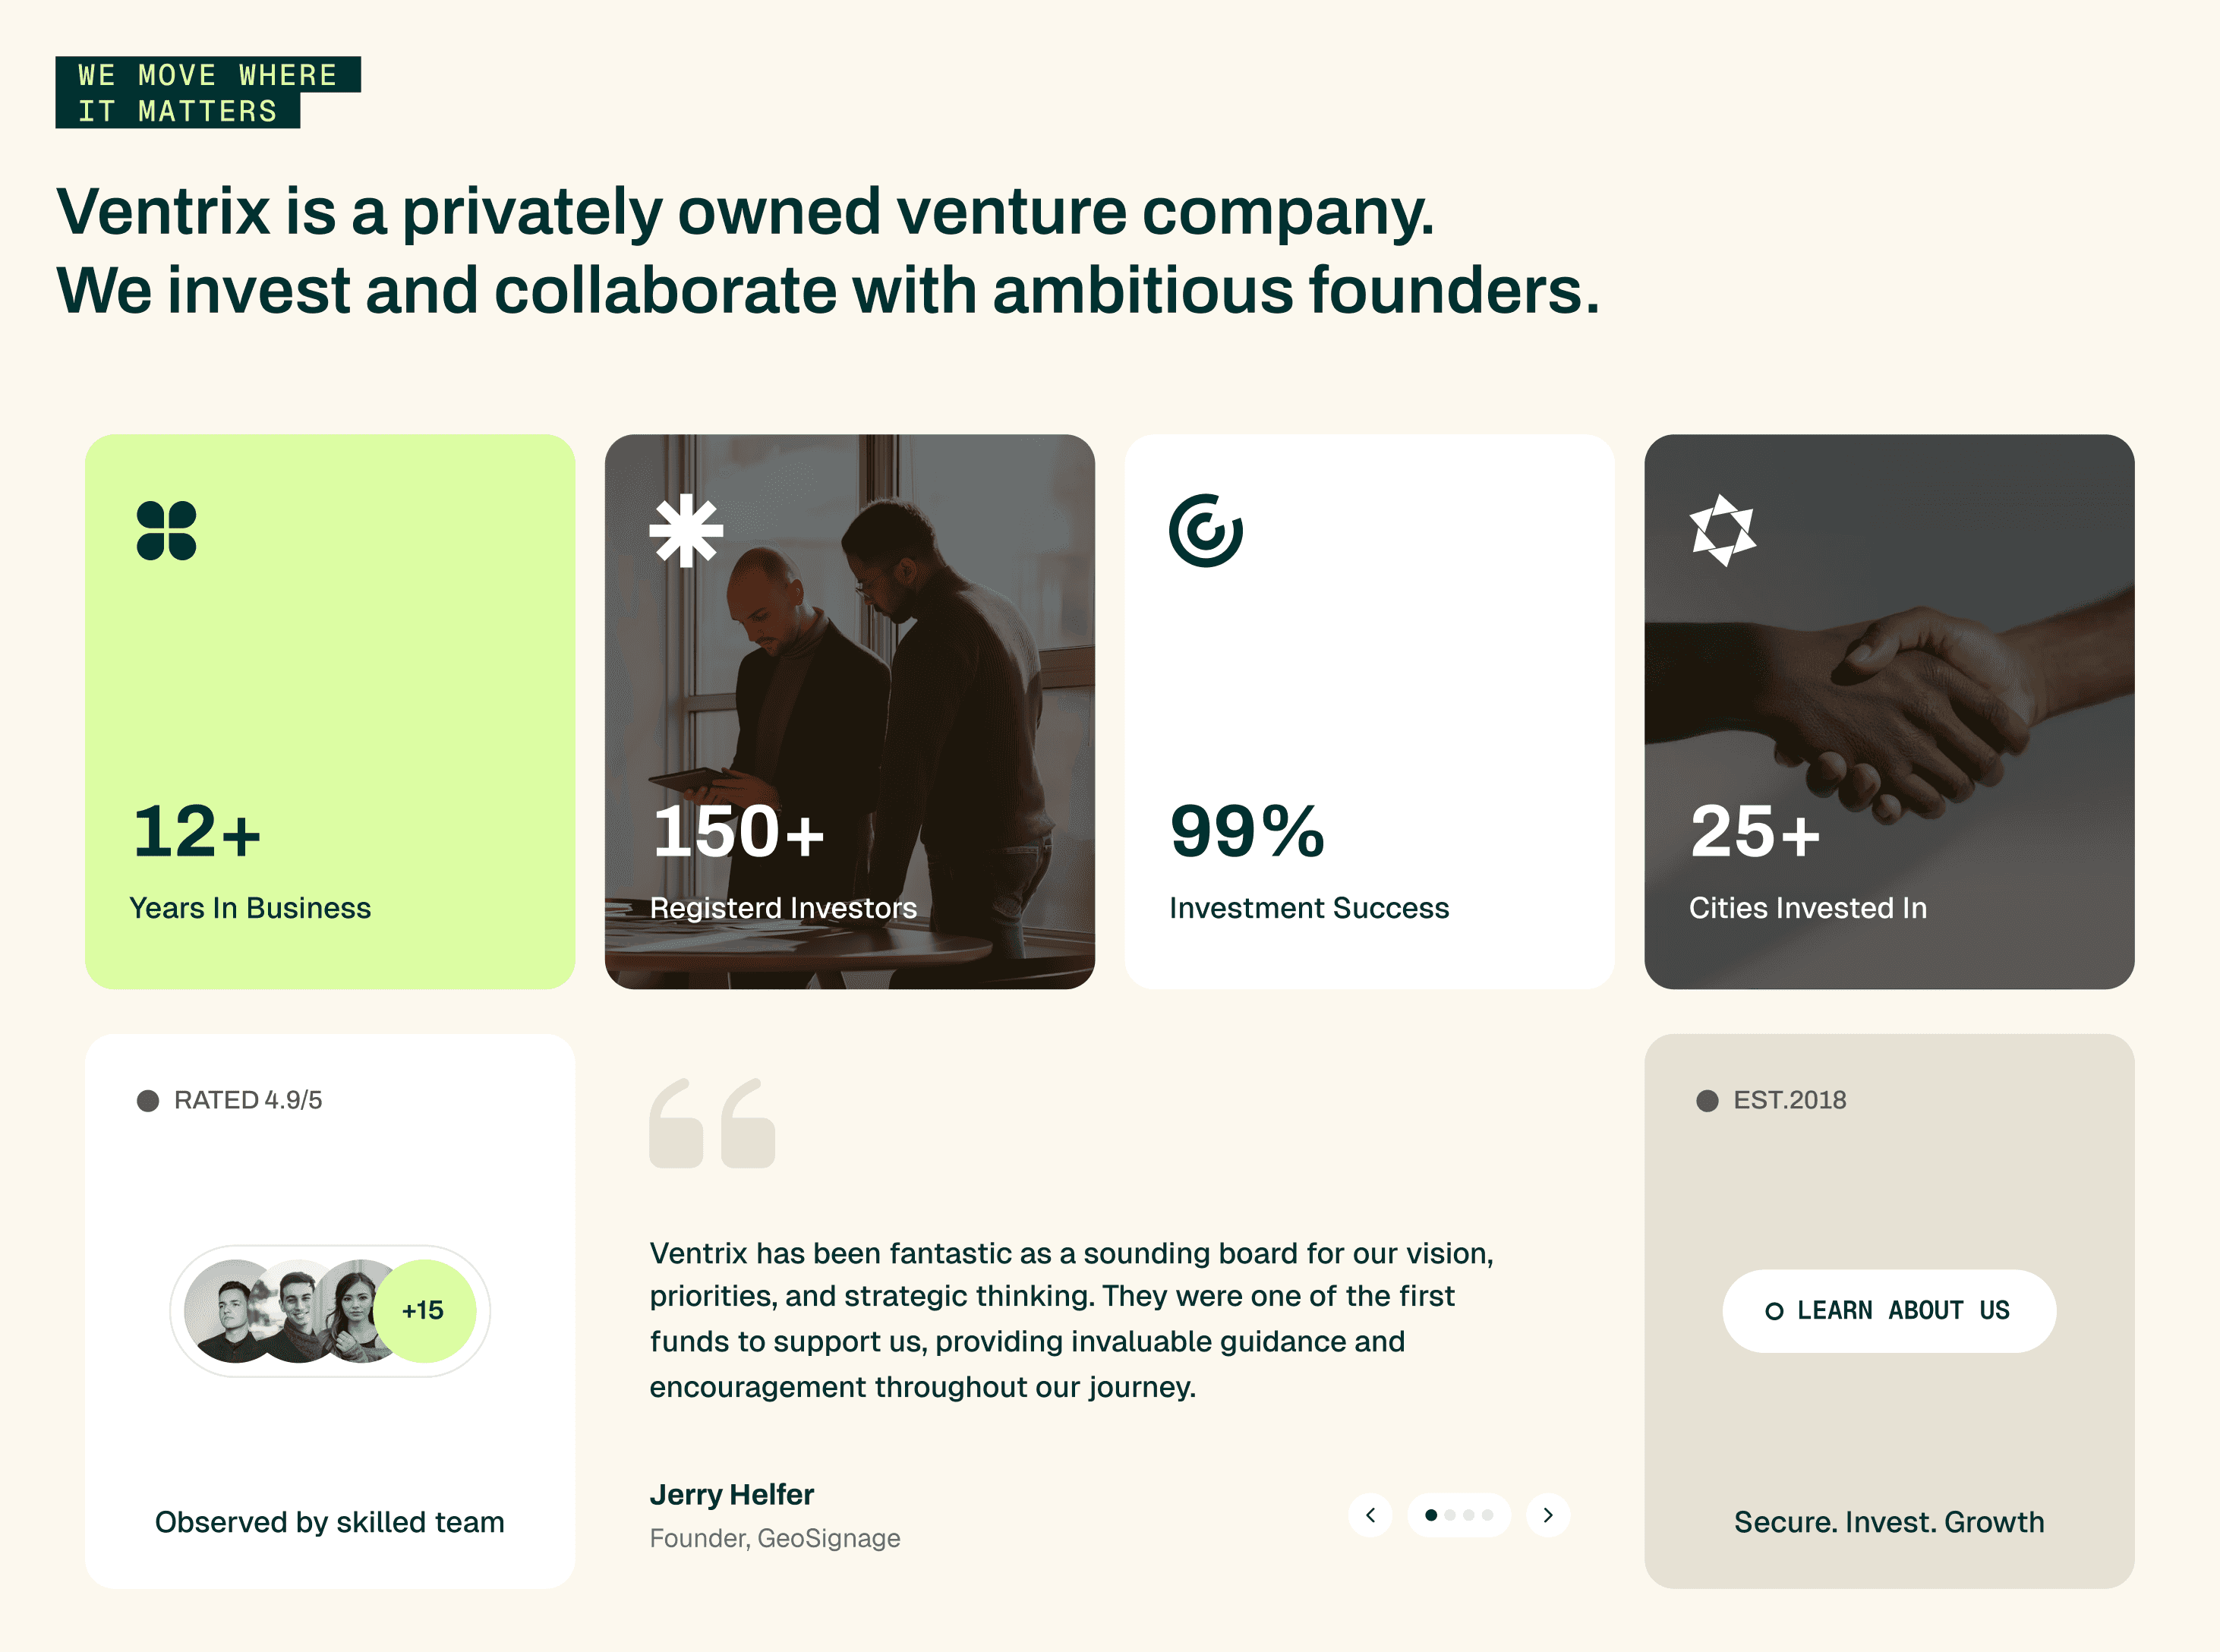Screen dimensions: 2220x1652
Task: Open the 25+ Cities Invested In card
Action: pos(1889,711)
